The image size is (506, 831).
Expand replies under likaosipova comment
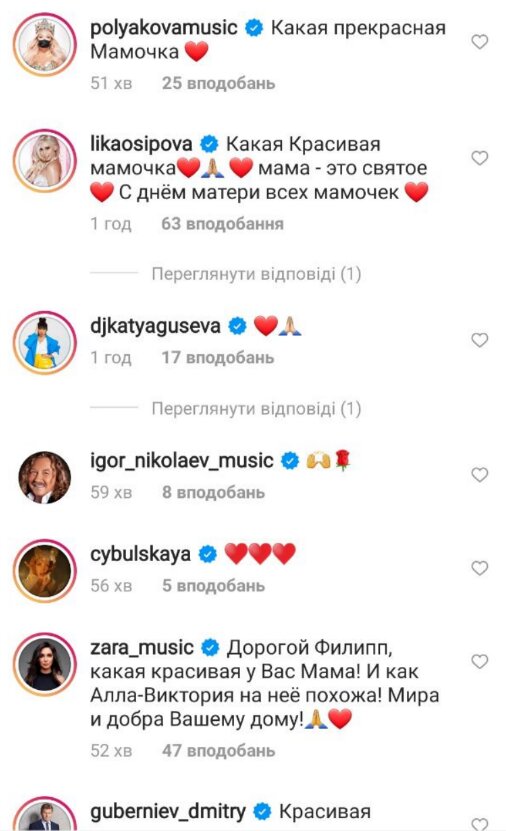256,274
